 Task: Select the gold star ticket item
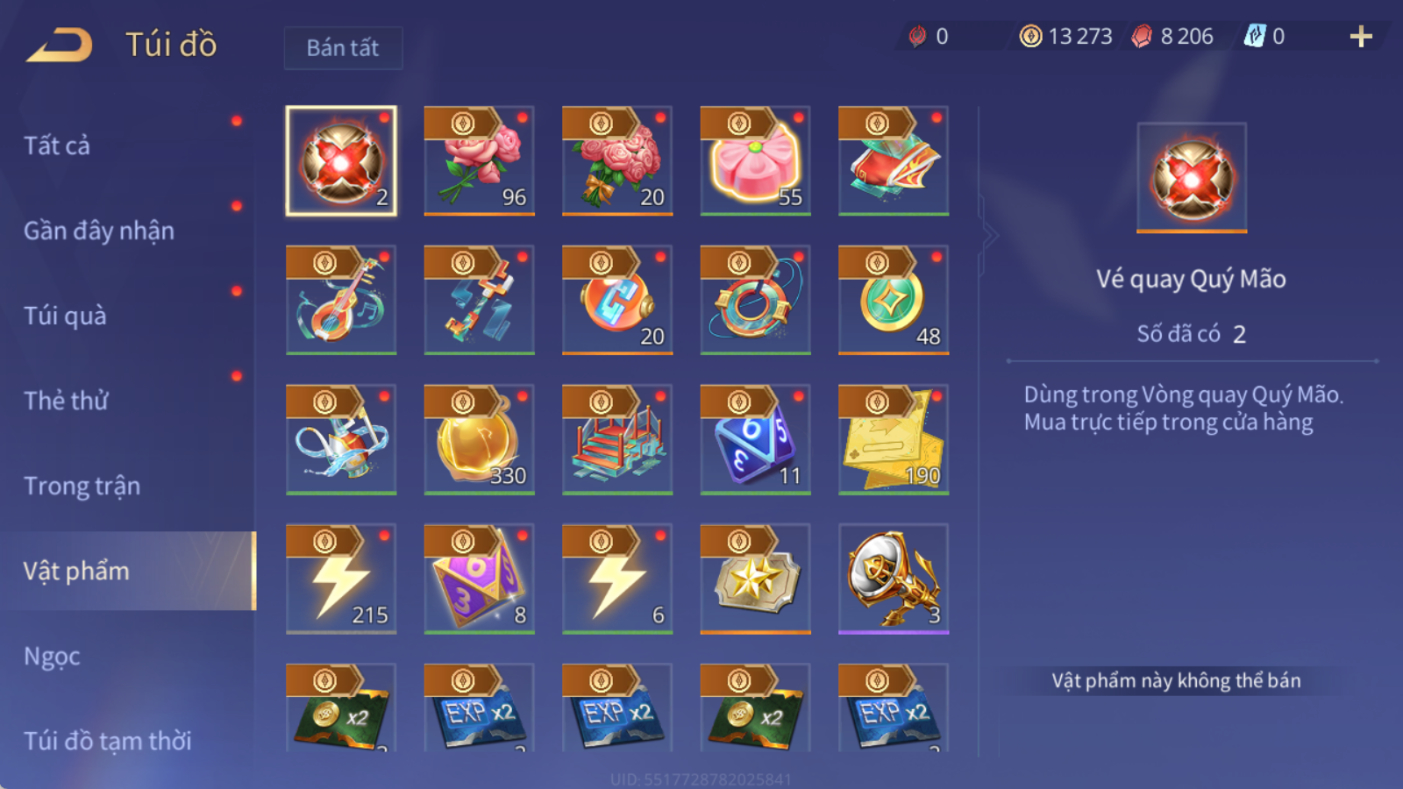755,578
